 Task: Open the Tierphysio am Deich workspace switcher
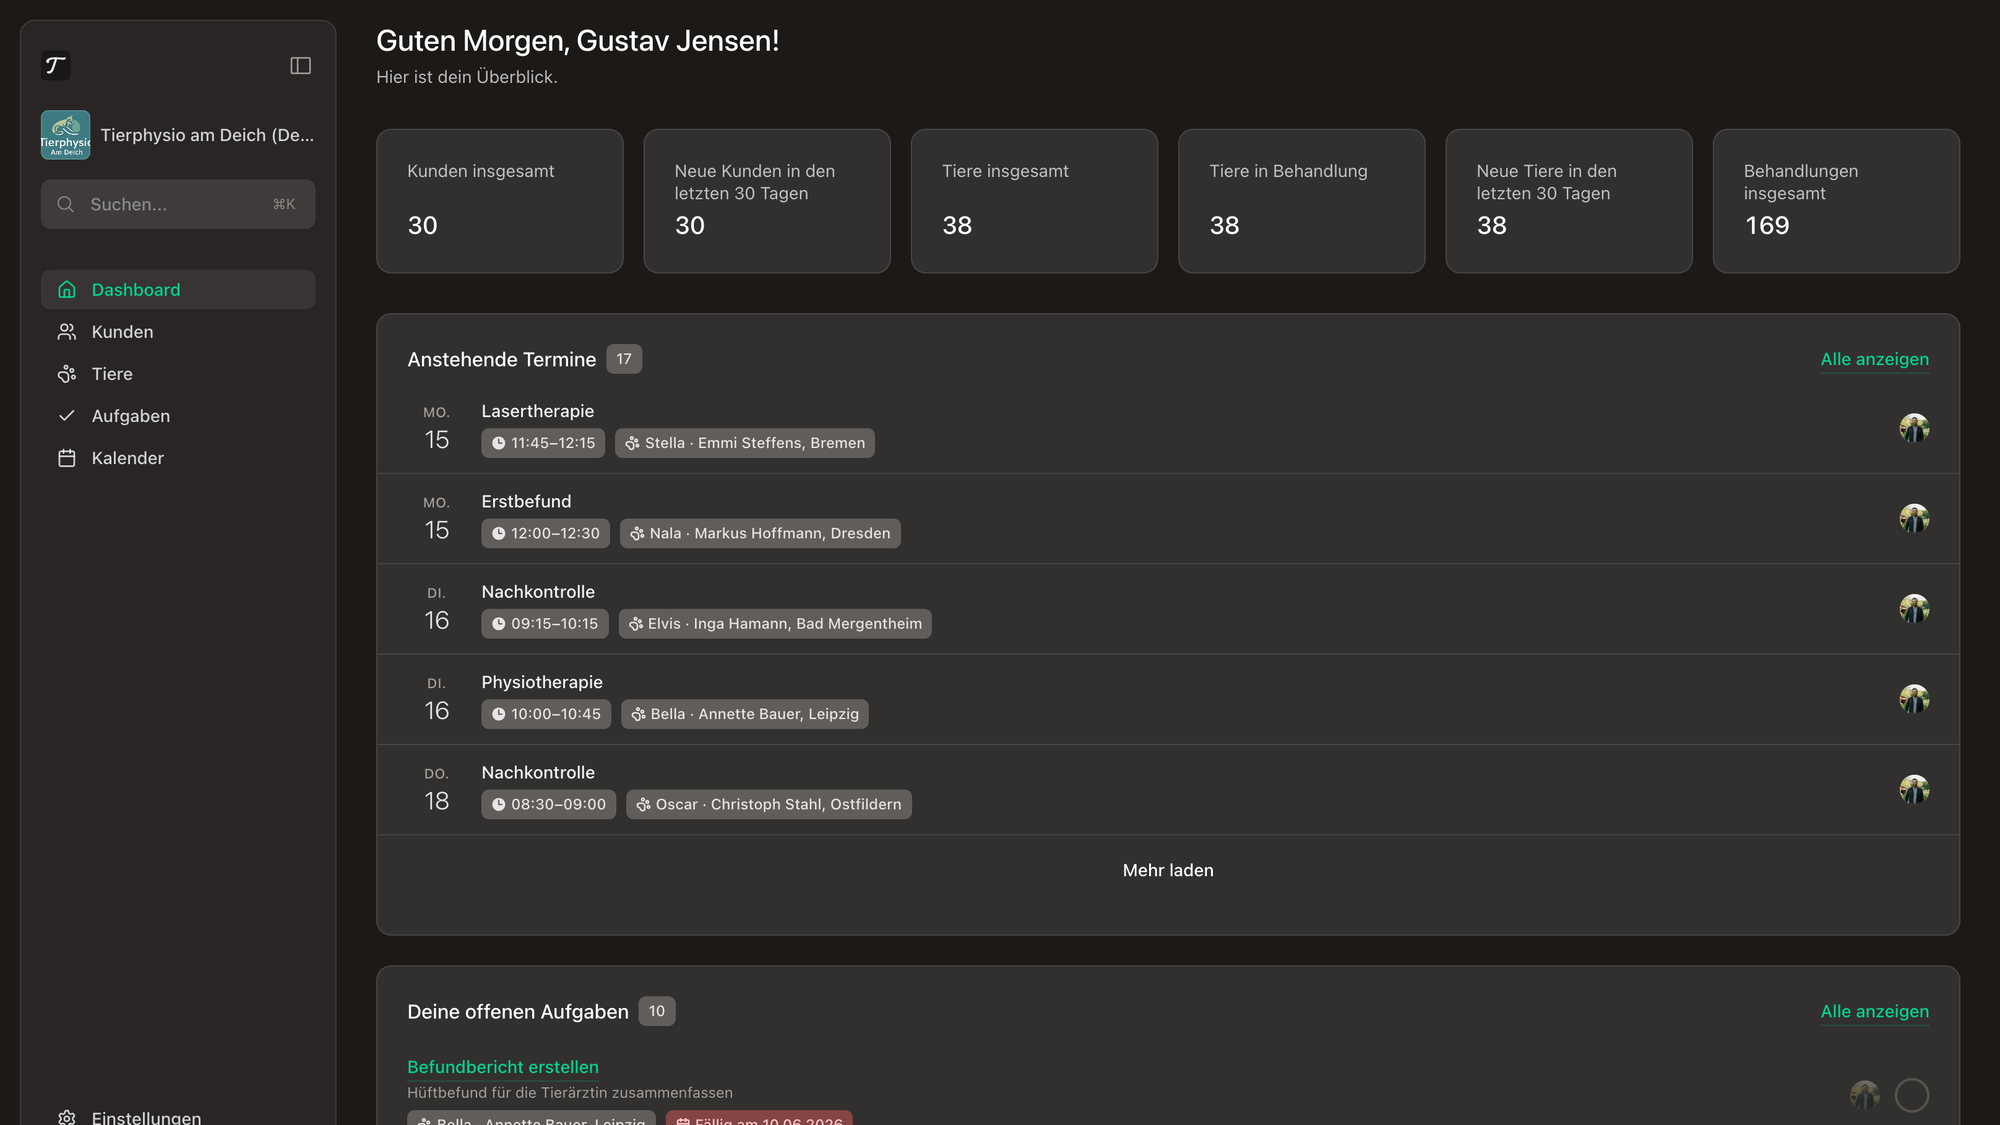(x=178, y=135)
